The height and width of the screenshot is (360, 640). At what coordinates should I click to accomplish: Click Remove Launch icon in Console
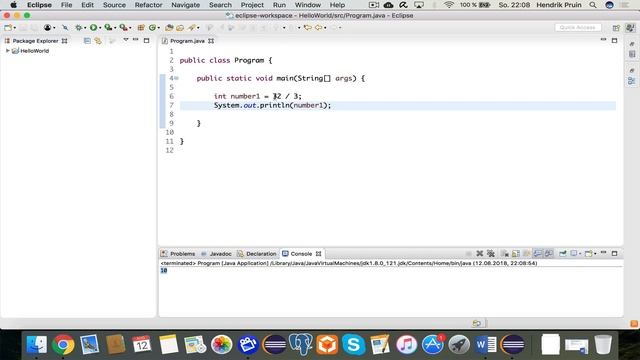coord(480,253)
